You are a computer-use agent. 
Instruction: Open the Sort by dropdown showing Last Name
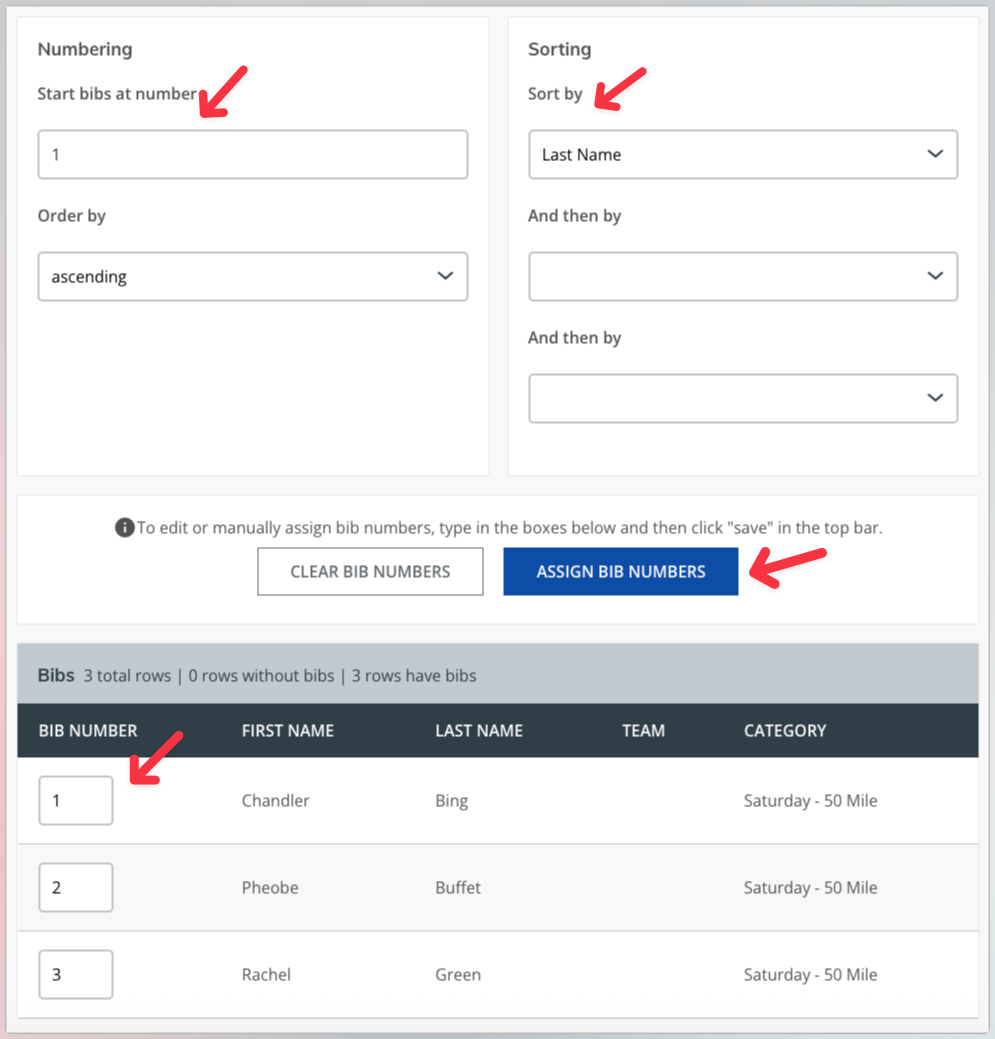(x=743, y=154)
